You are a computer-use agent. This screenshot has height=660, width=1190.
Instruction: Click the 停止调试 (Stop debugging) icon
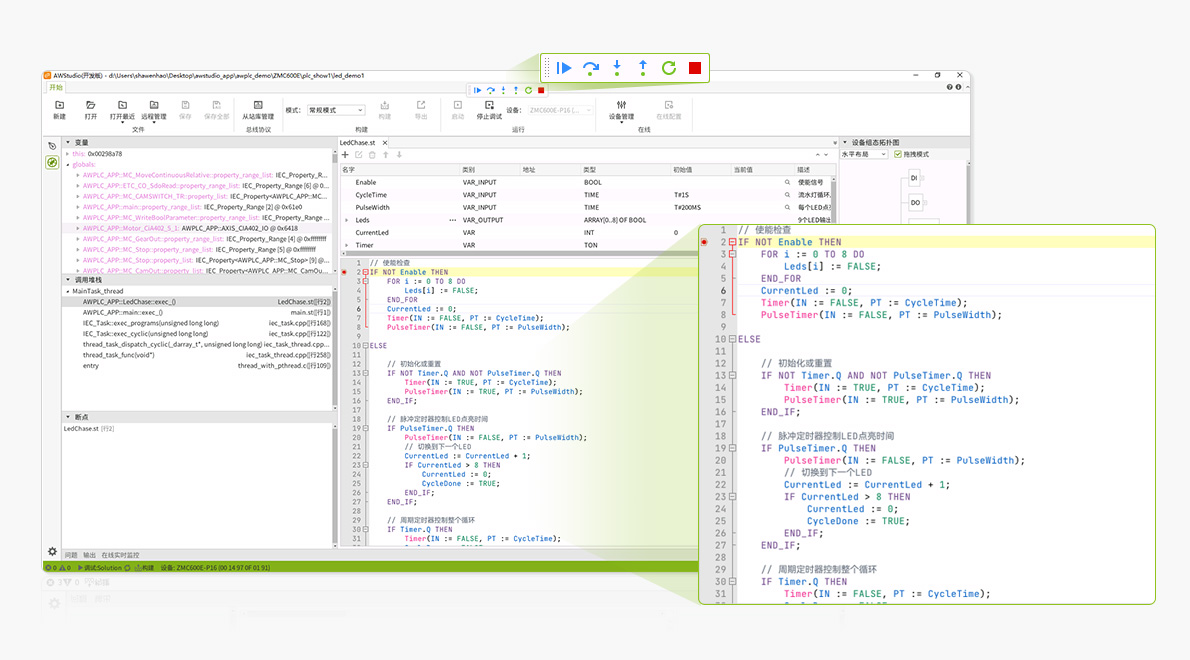(489, 105)
